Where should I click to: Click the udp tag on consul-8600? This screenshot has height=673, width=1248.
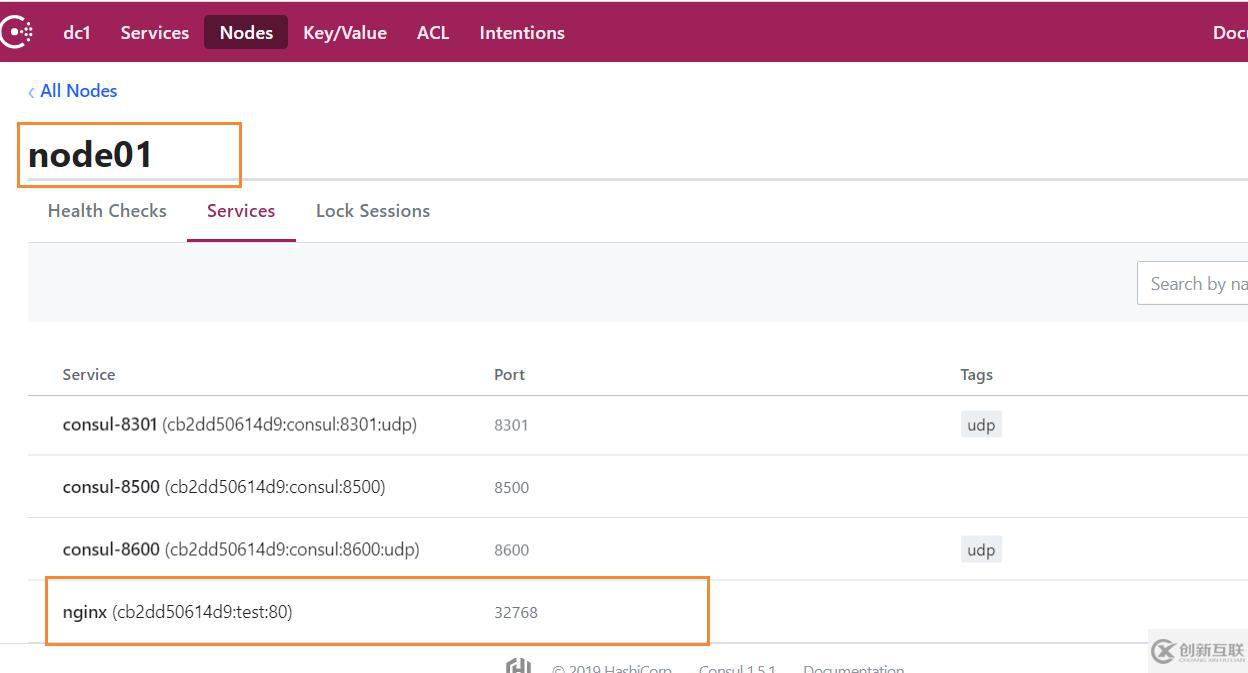pyautogui.click(x=981, y=550)
